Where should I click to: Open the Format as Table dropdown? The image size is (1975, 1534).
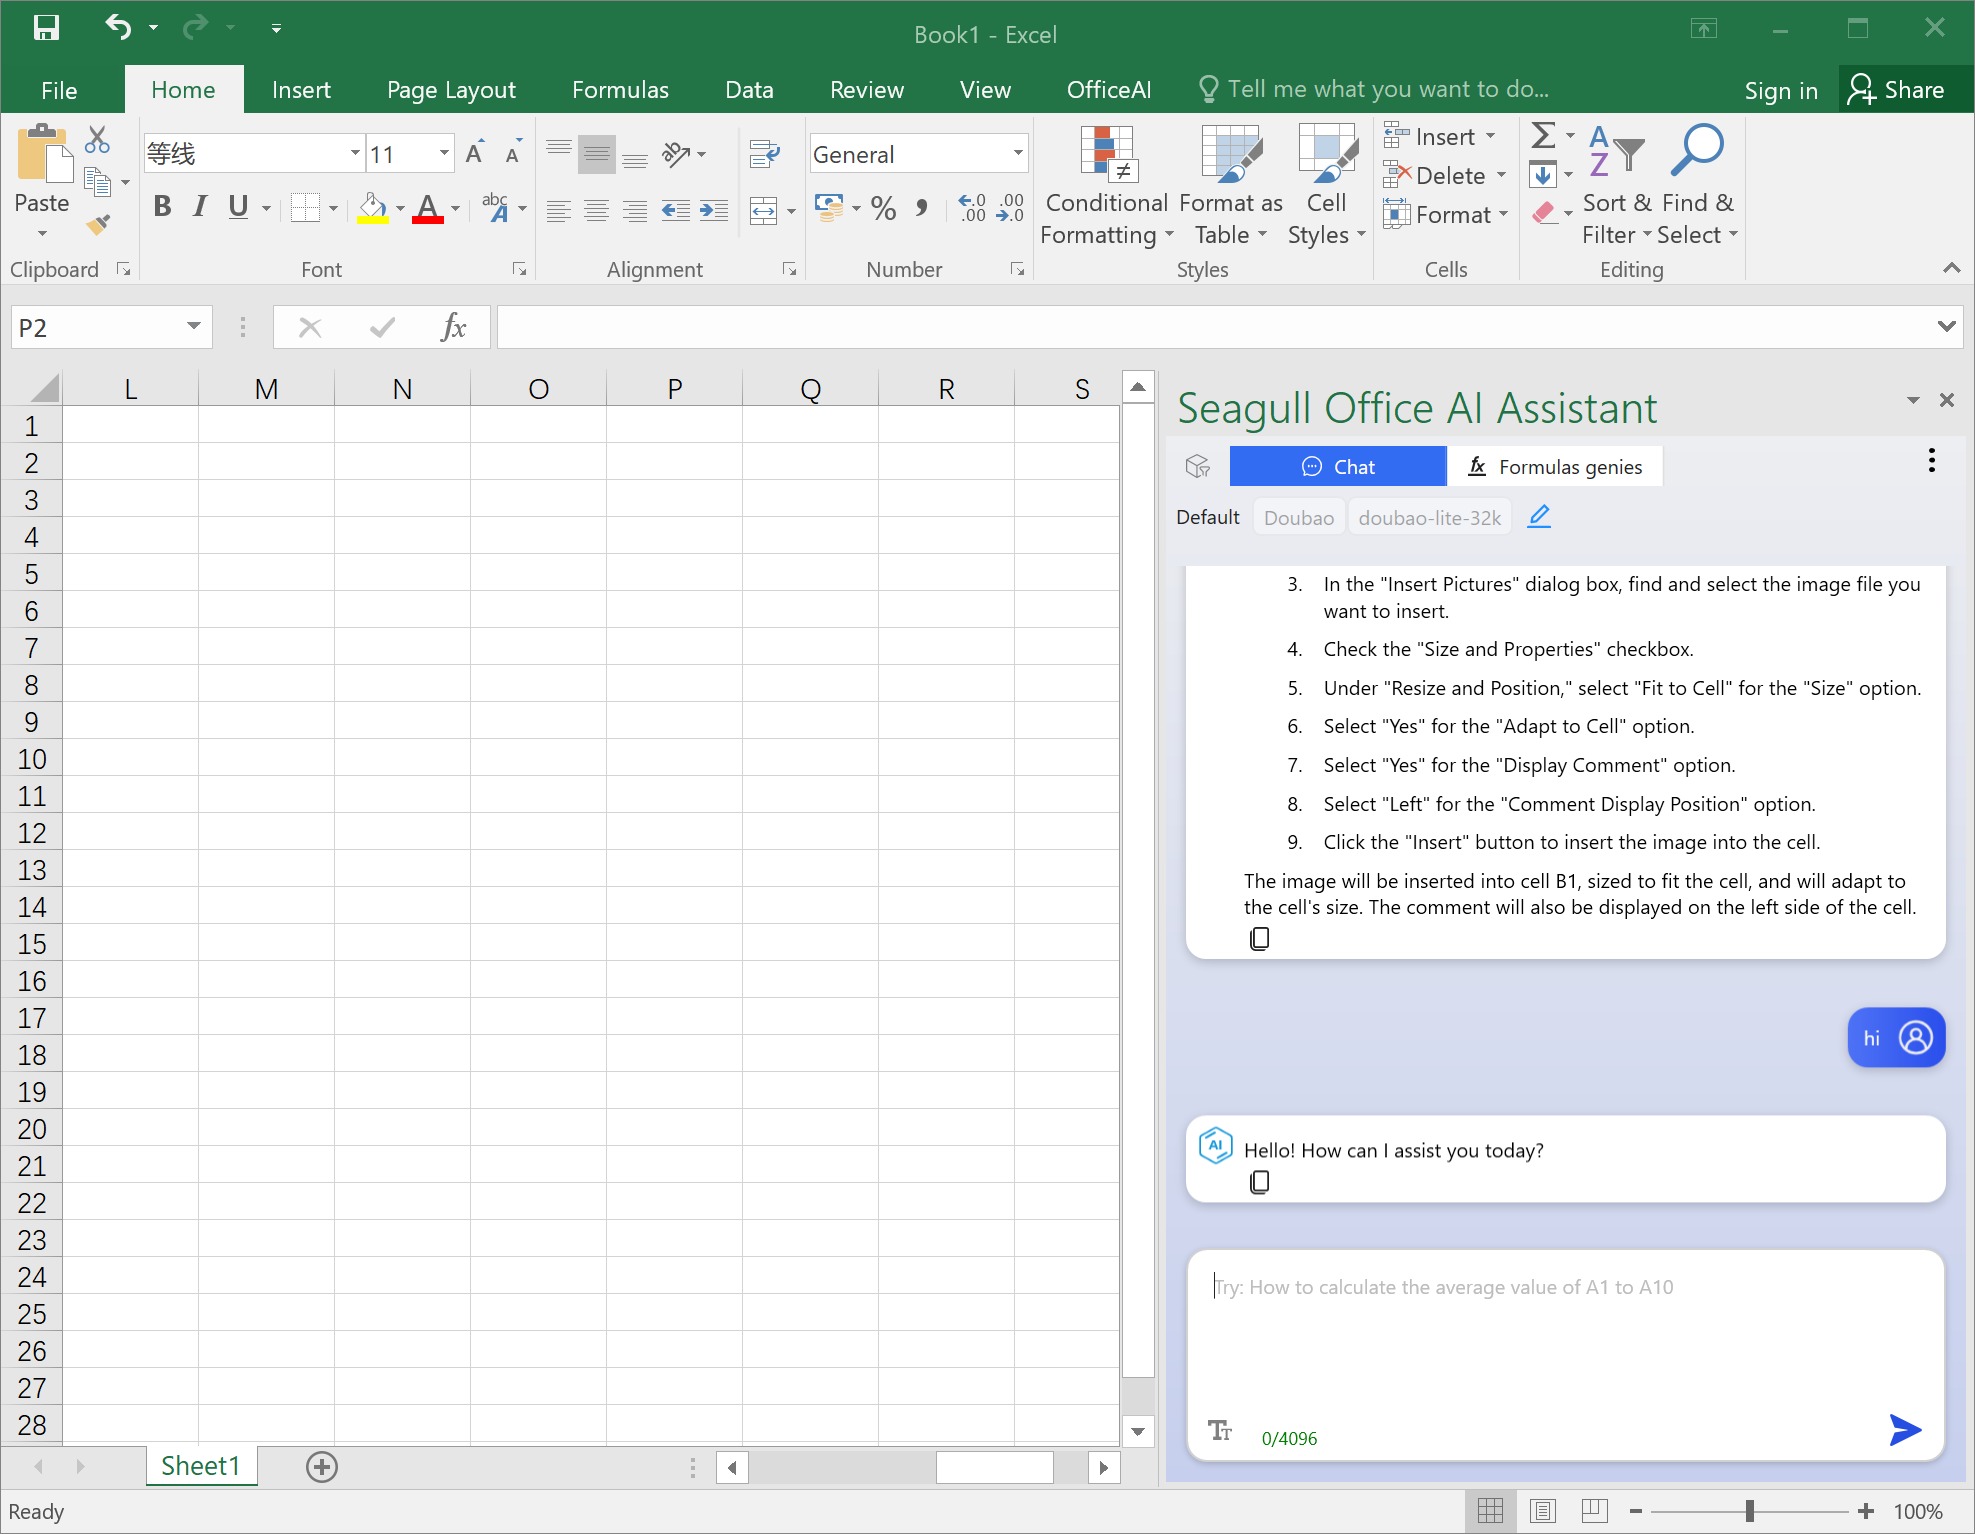coord(1231,187)
